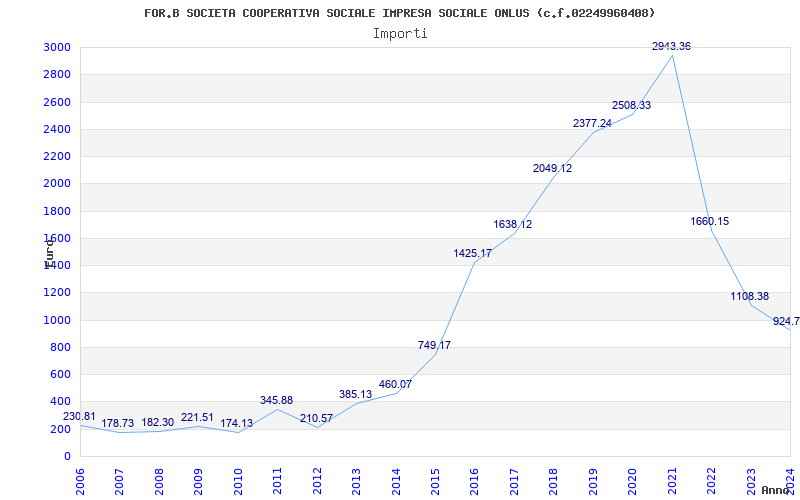Select the 174.13 data label
The image size is (800, 500).
[x=236, y=424]
